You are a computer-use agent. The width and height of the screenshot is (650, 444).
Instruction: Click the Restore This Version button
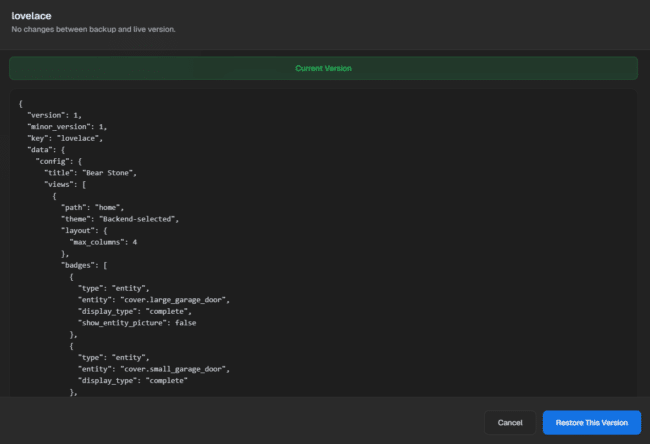coord(592,422)
